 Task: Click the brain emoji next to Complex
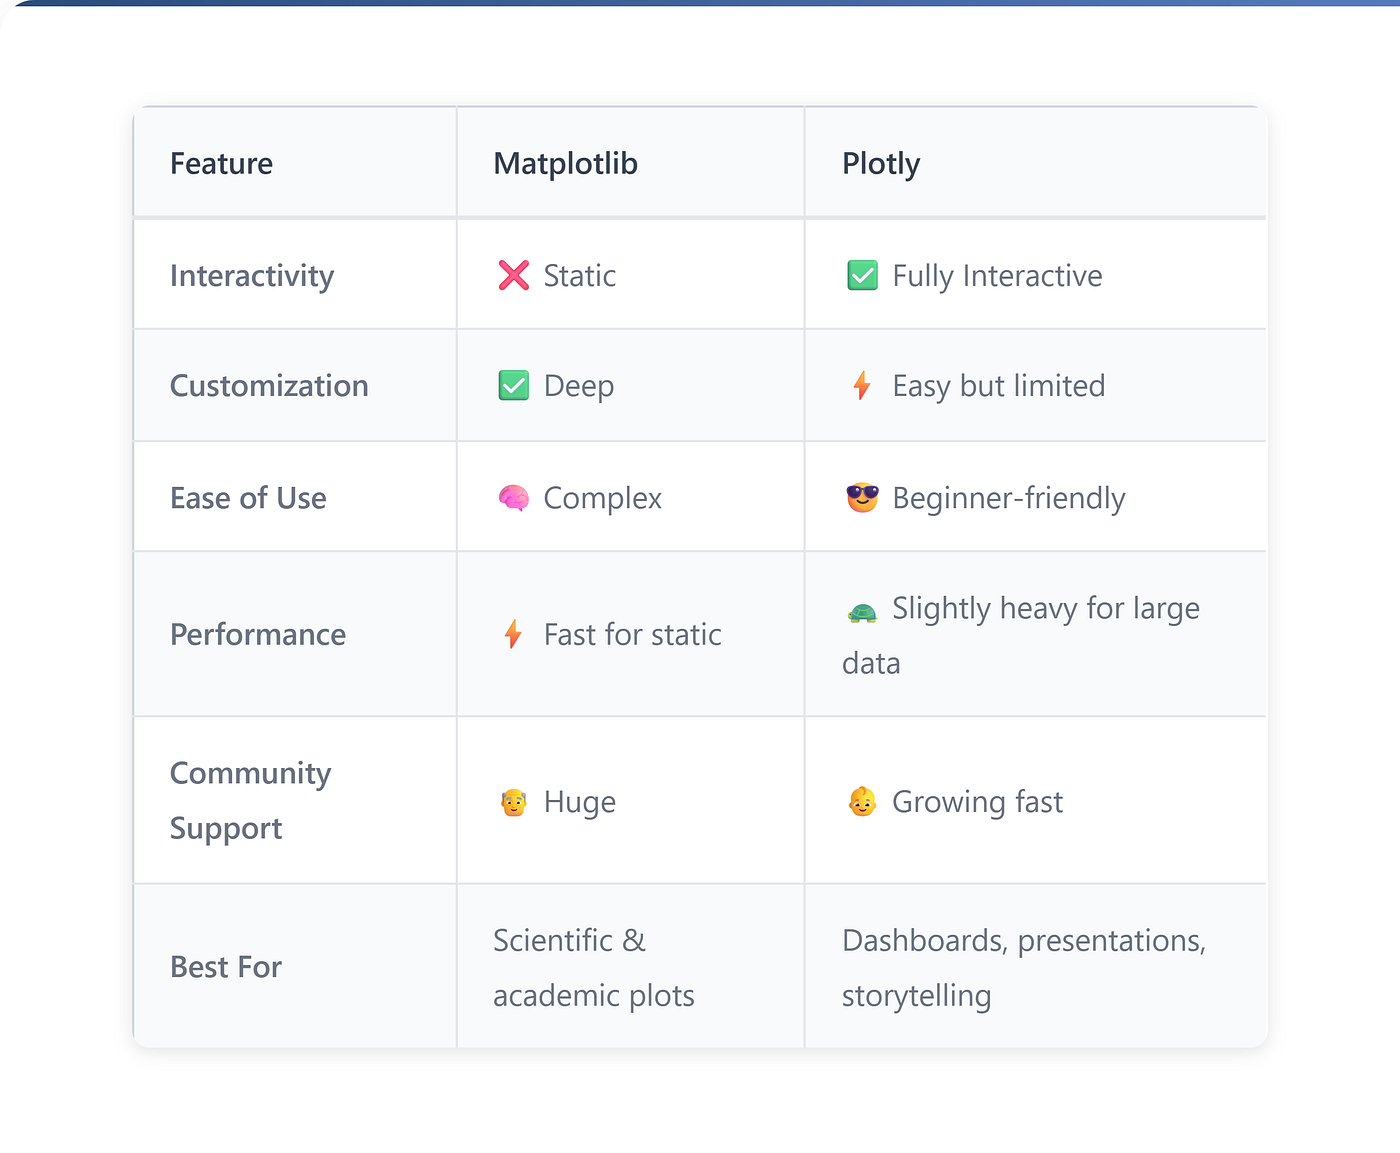pyautogui.click(x=513, y=497)
